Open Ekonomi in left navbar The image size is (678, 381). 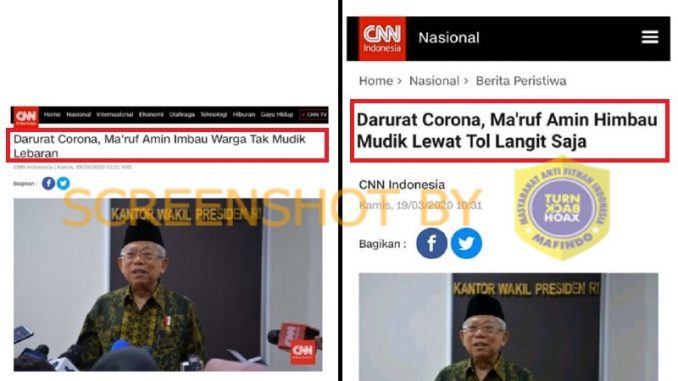[151, 115]
